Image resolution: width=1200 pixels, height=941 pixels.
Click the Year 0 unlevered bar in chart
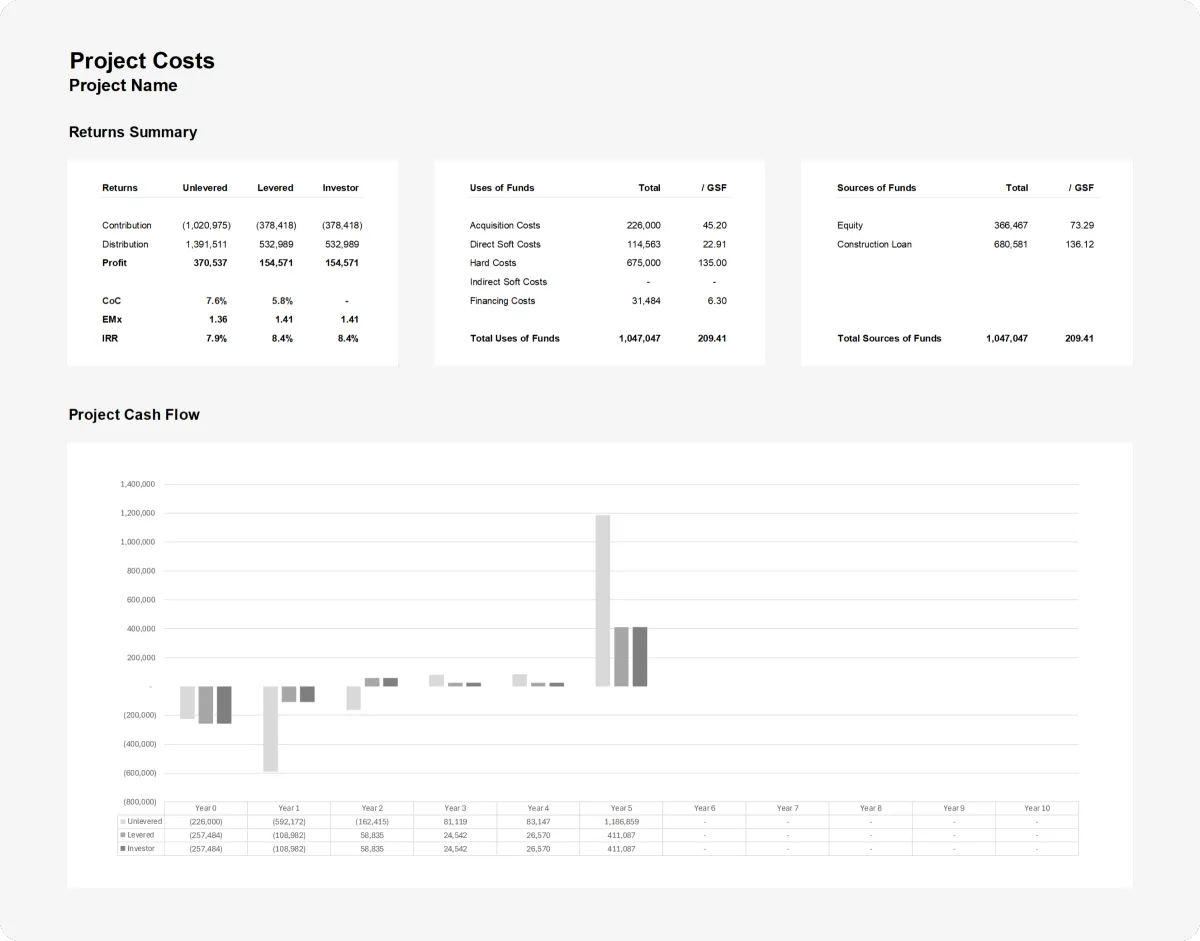[x=187, y=703]
